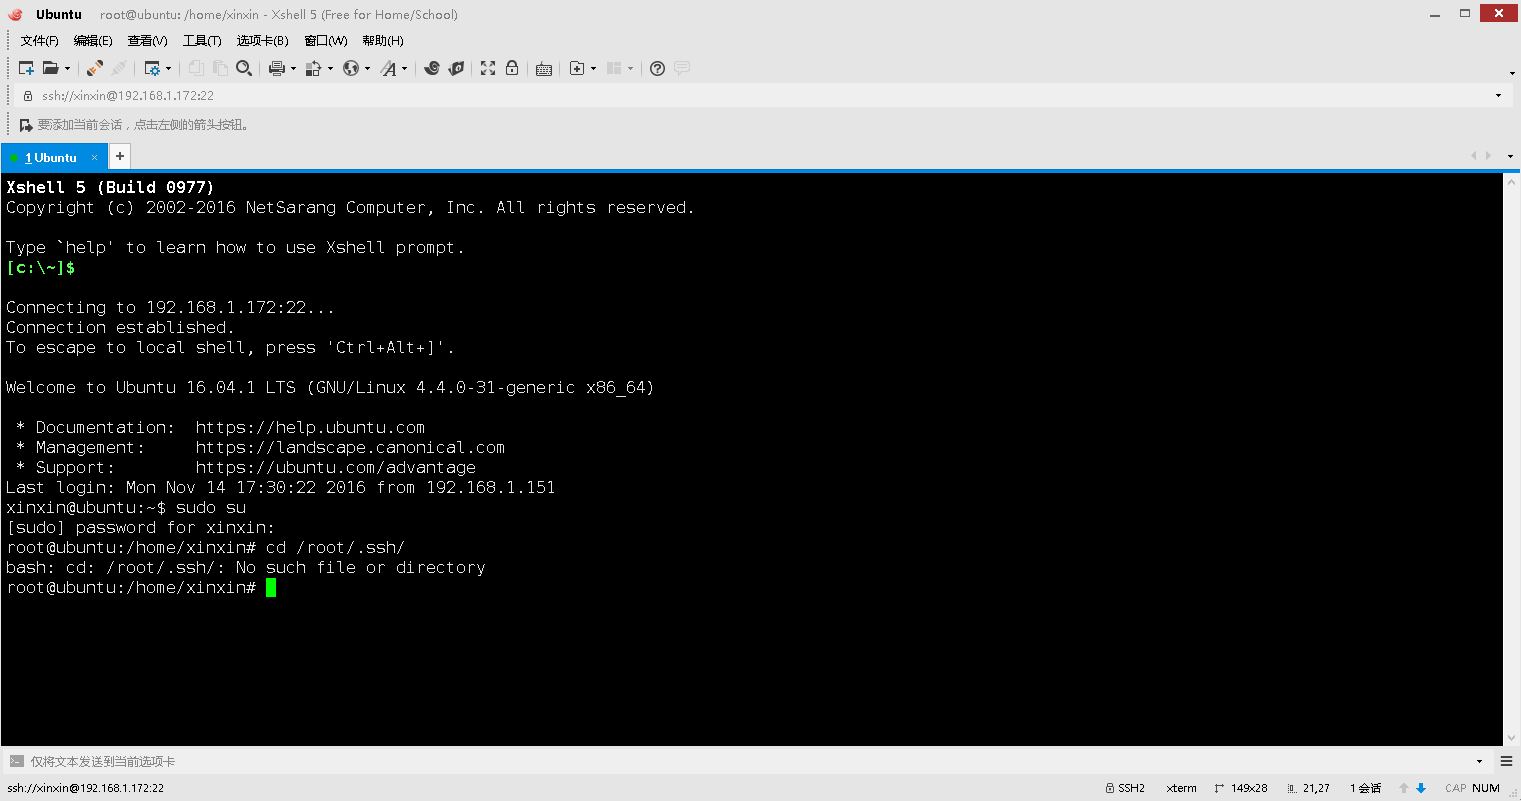Expand the address bar history dropdown

click(x=1498, y=96)
